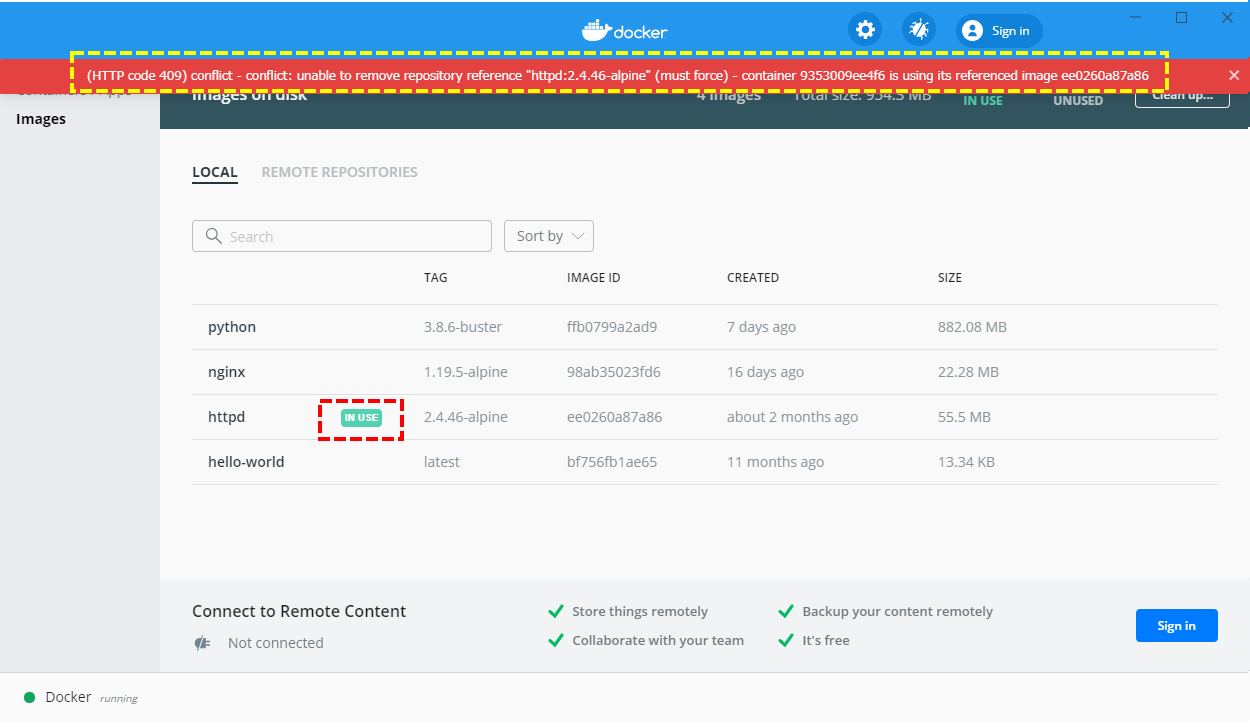Minimize the Docker window

[x=1135, y=17]
